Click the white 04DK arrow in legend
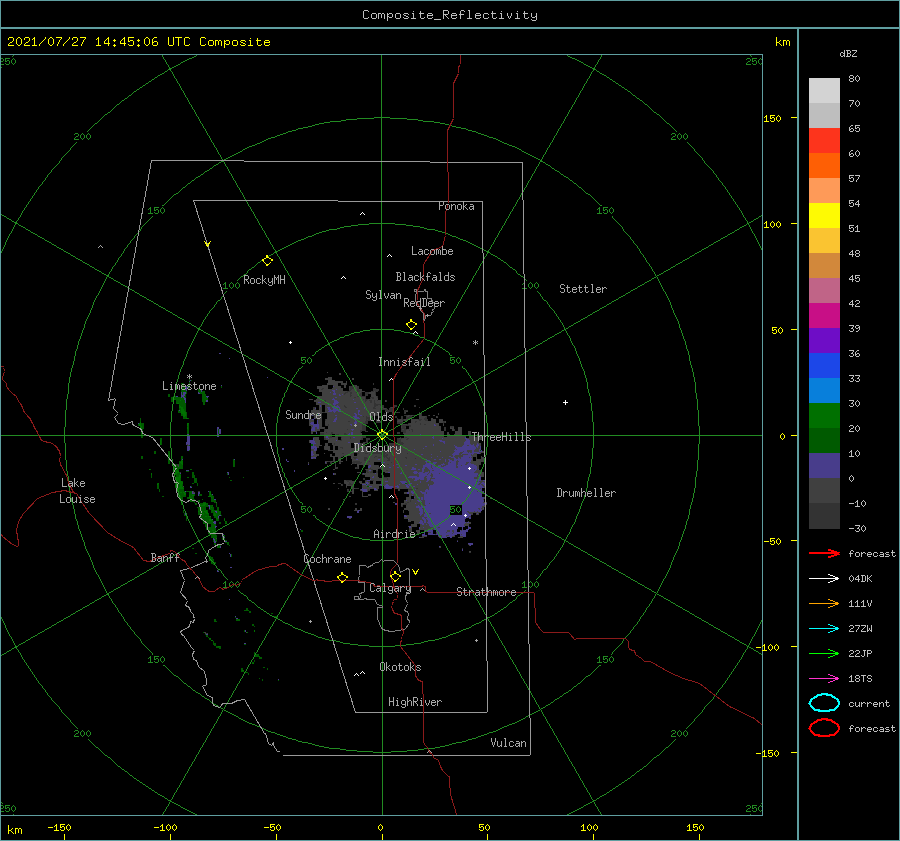The height and width of the screenshot is (841, 900). pyautogui.click(x=824, y=578)
